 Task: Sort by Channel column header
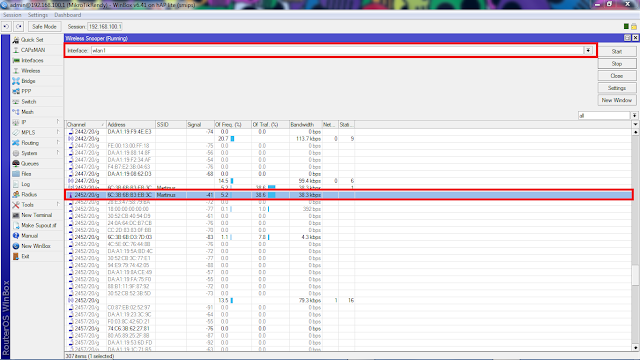click(x=86, y=124)
